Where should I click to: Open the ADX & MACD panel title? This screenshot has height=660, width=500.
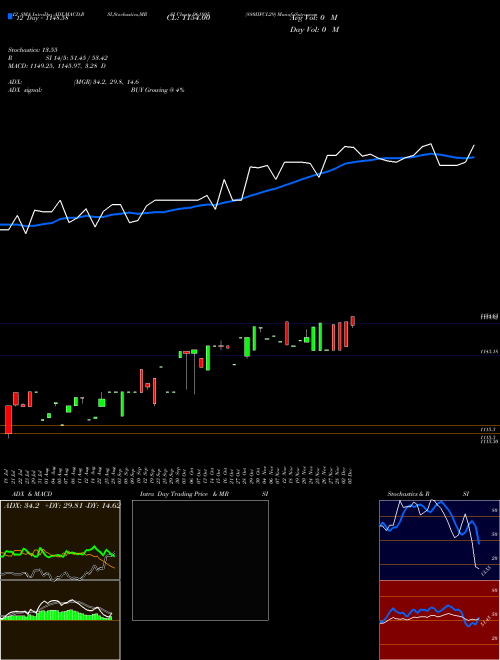pyautogui.click(x=32, y=494)
